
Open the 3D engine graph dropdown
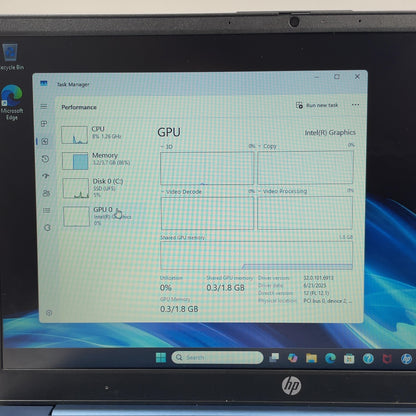click(x=166, y=147)
